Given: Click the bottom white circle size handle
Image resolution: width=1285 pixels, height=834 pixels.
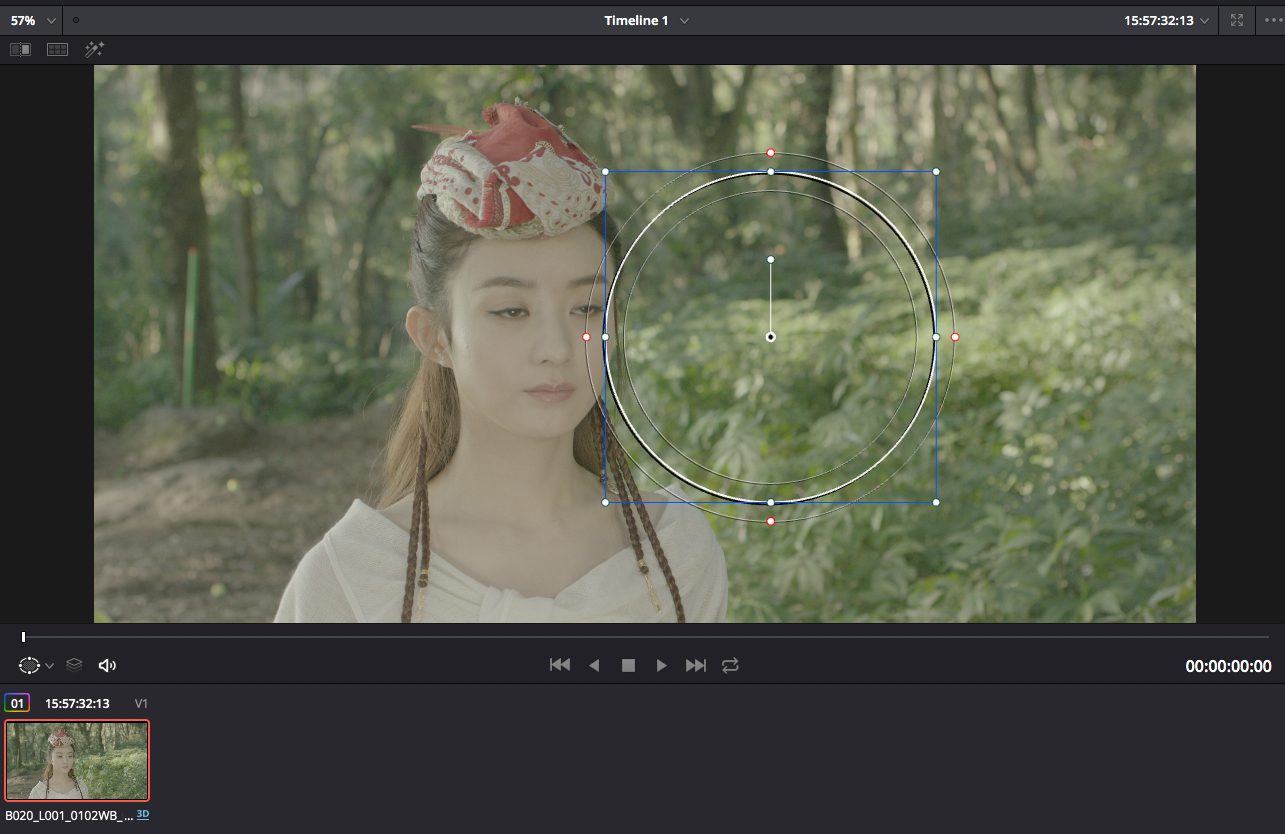Looking at the screenshot, I should click(x=771, y=502).
